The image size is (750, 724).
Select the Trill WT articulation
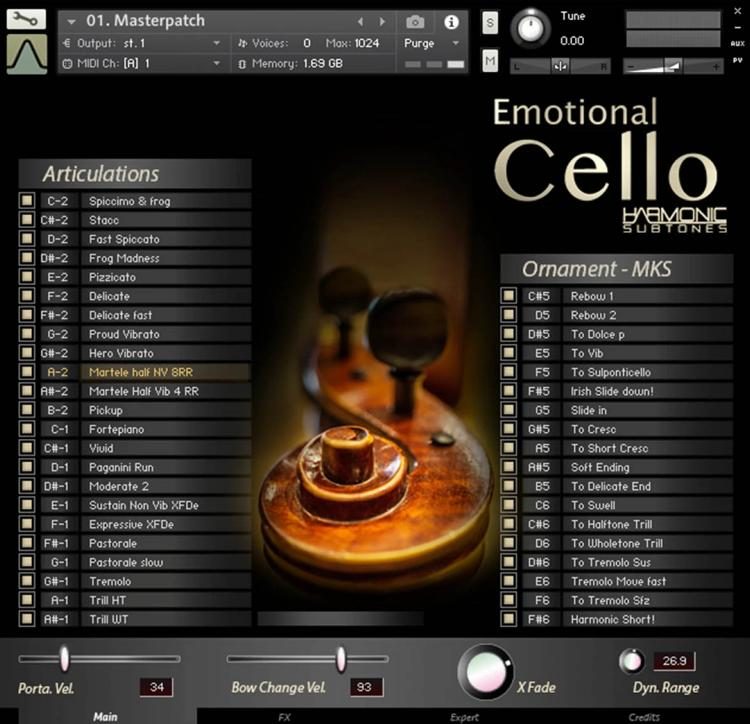coord(165,619)
